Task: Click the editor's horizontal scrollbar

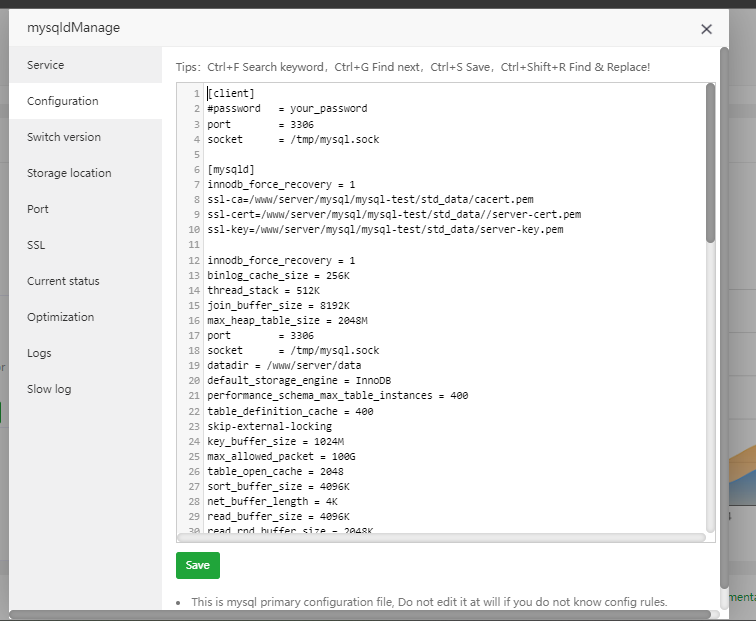Action: tap(440, 537)
